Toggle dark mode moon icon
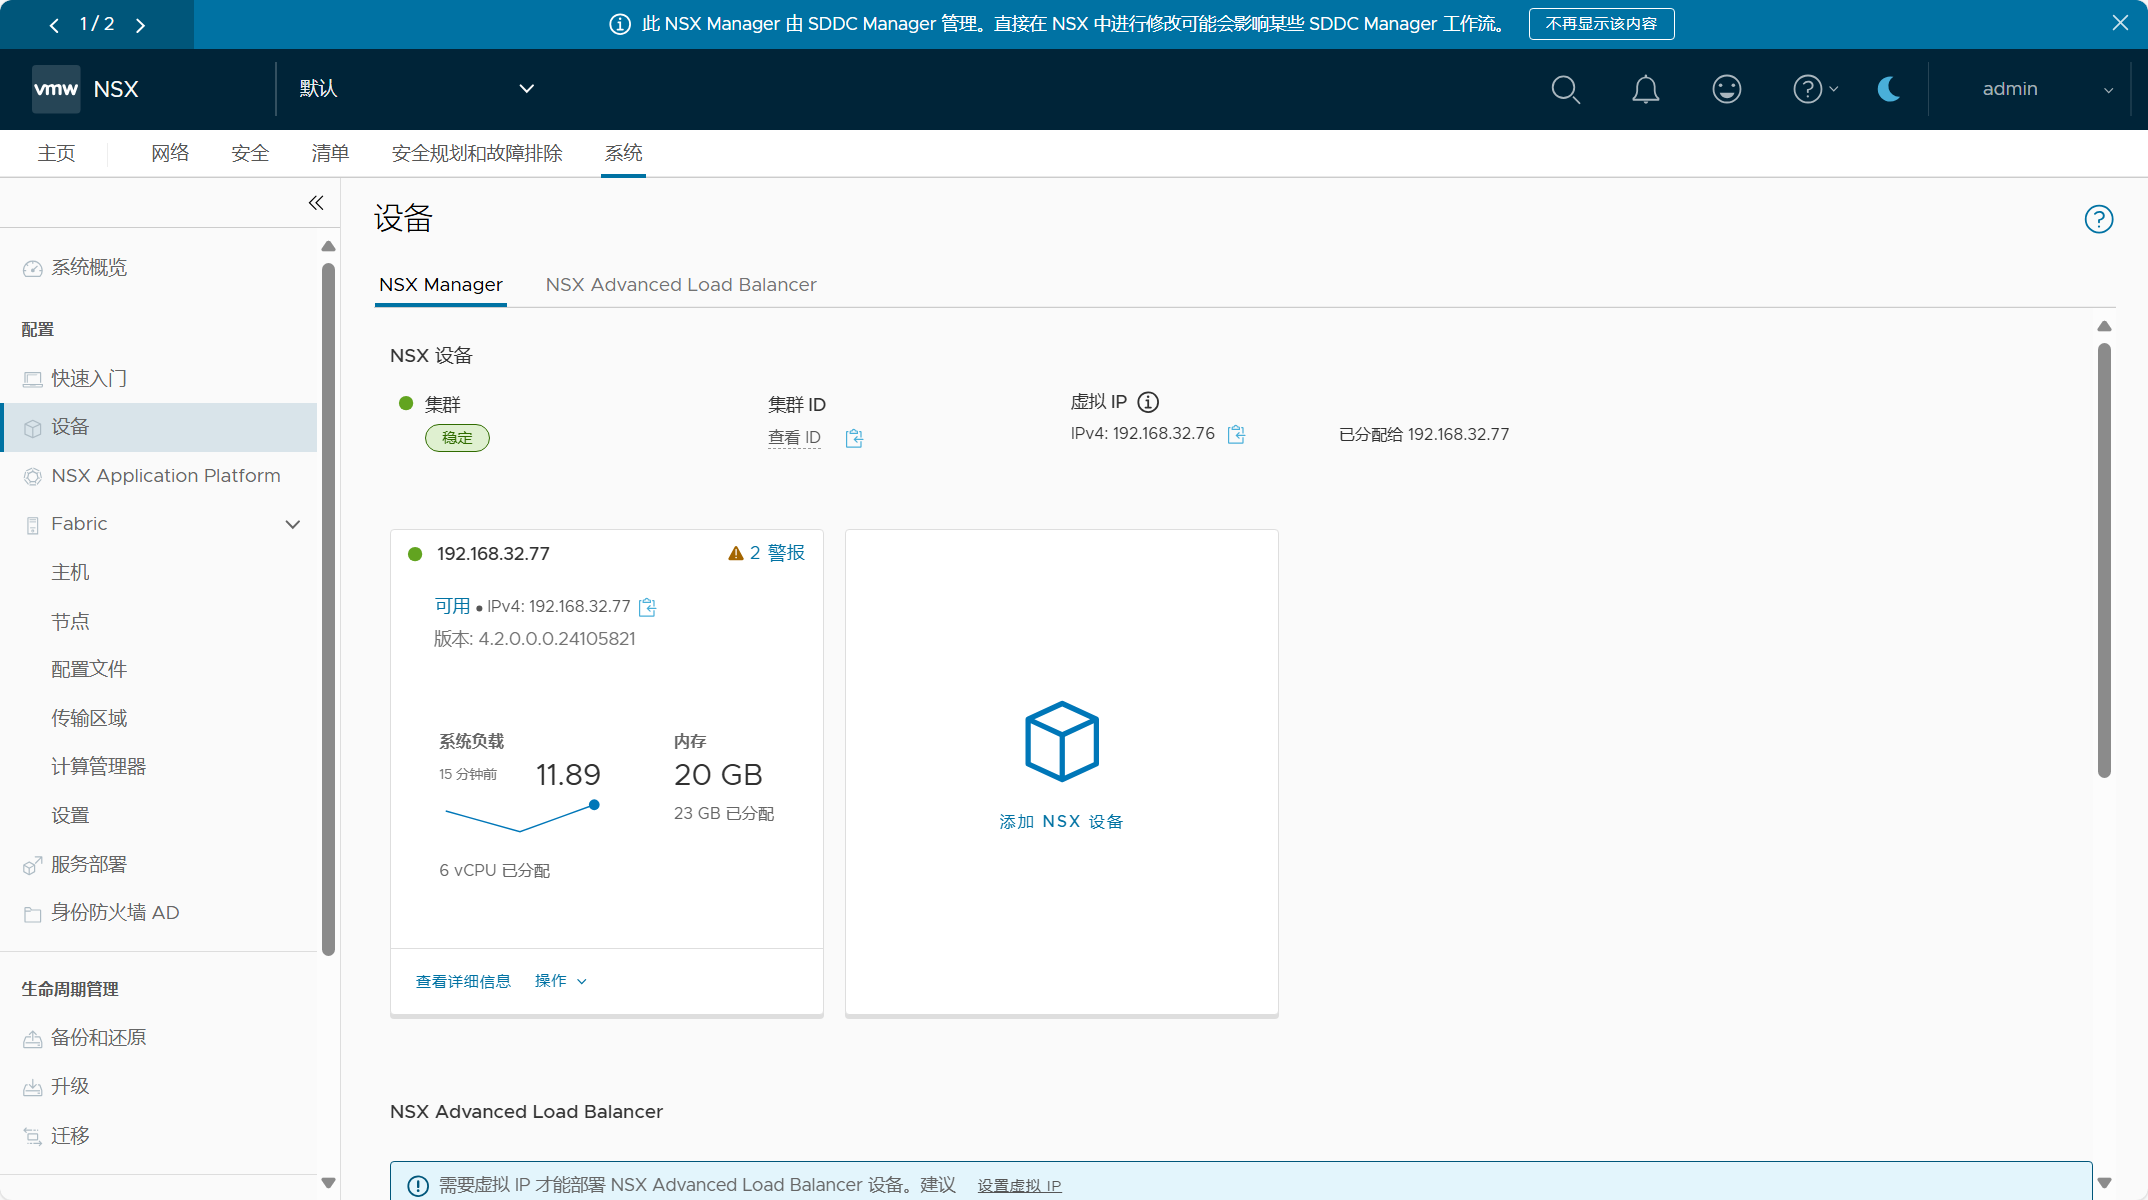The width and height of the screenshot is (2148, 1200). 1888,90
